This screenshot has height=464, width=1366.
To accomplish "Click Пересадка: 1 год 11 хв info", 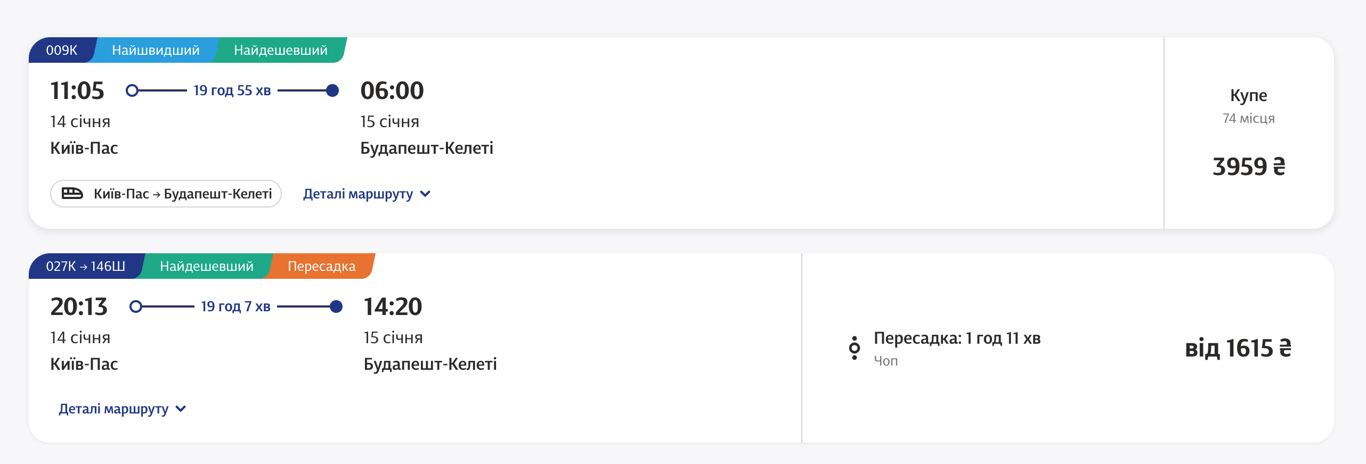I will click(956, 338).
